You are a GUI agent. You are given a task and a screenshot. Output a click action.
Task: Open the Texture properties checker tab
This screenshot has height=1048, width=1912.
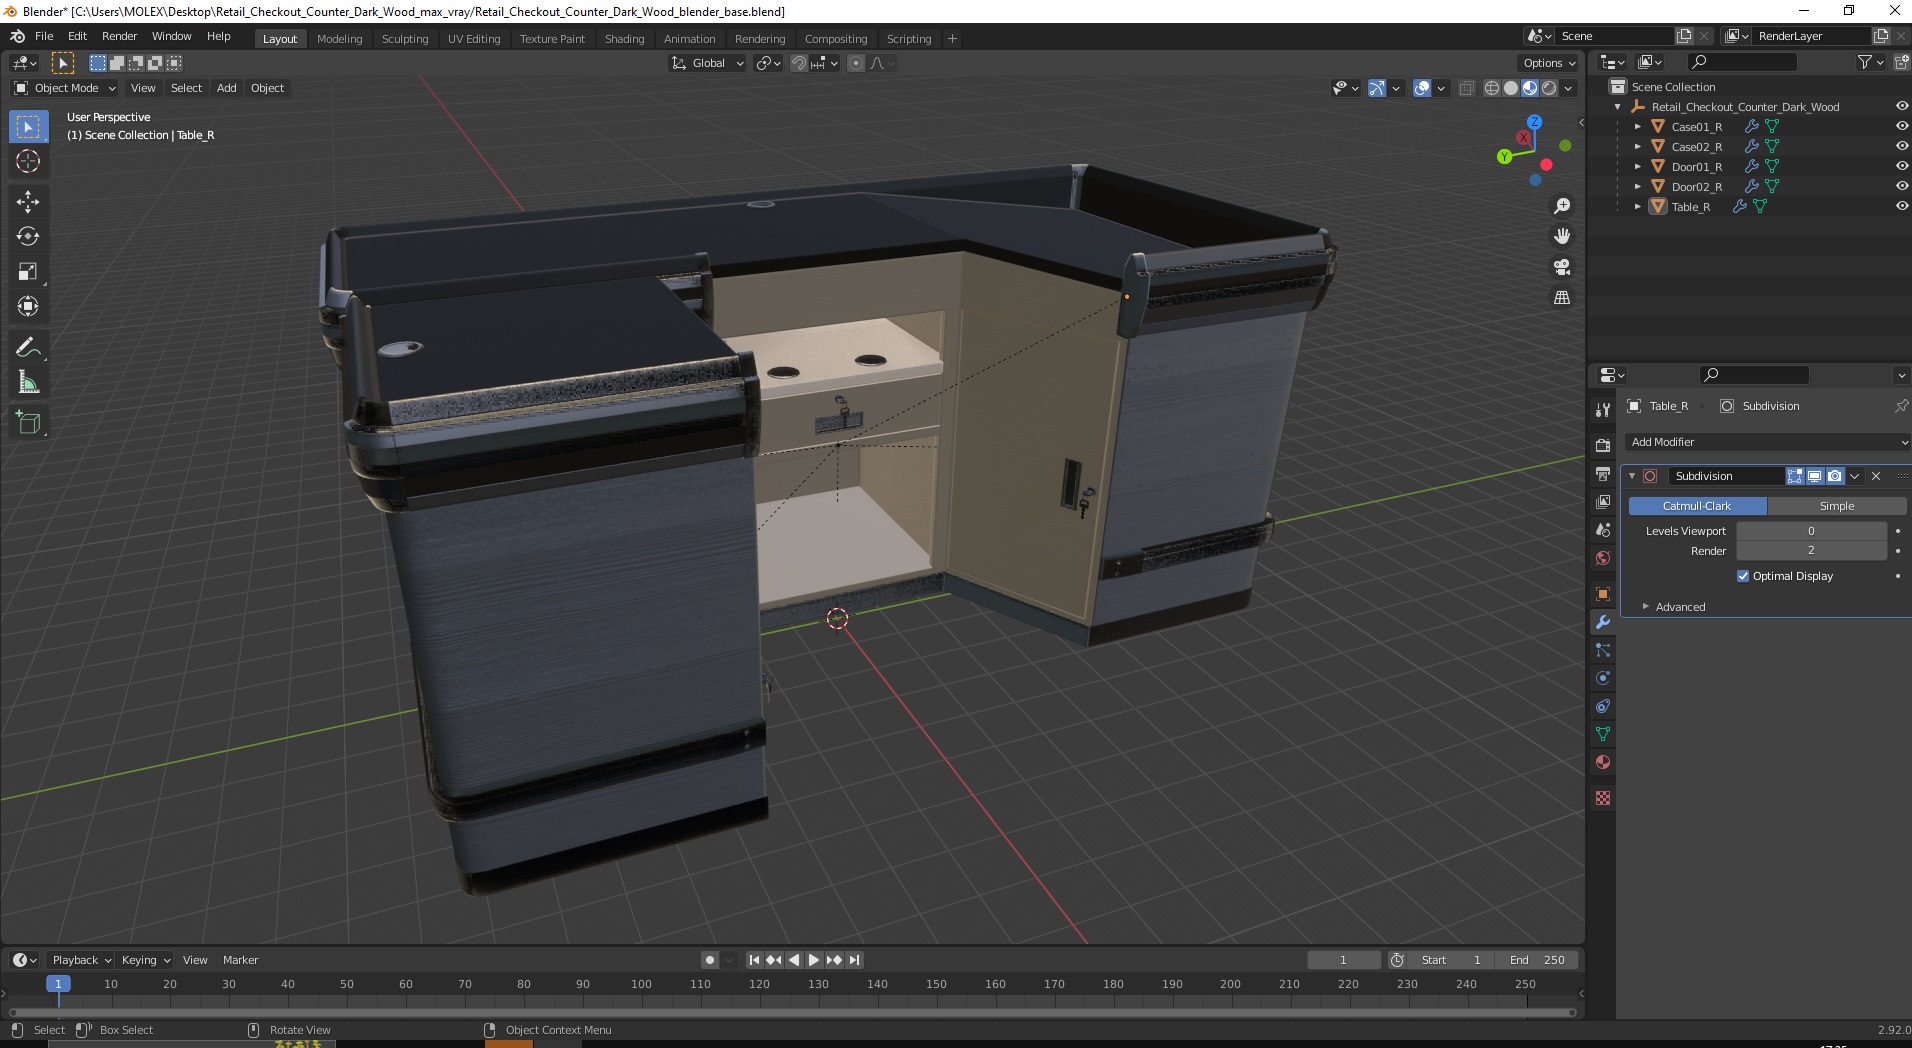(x=1603, y=798)
